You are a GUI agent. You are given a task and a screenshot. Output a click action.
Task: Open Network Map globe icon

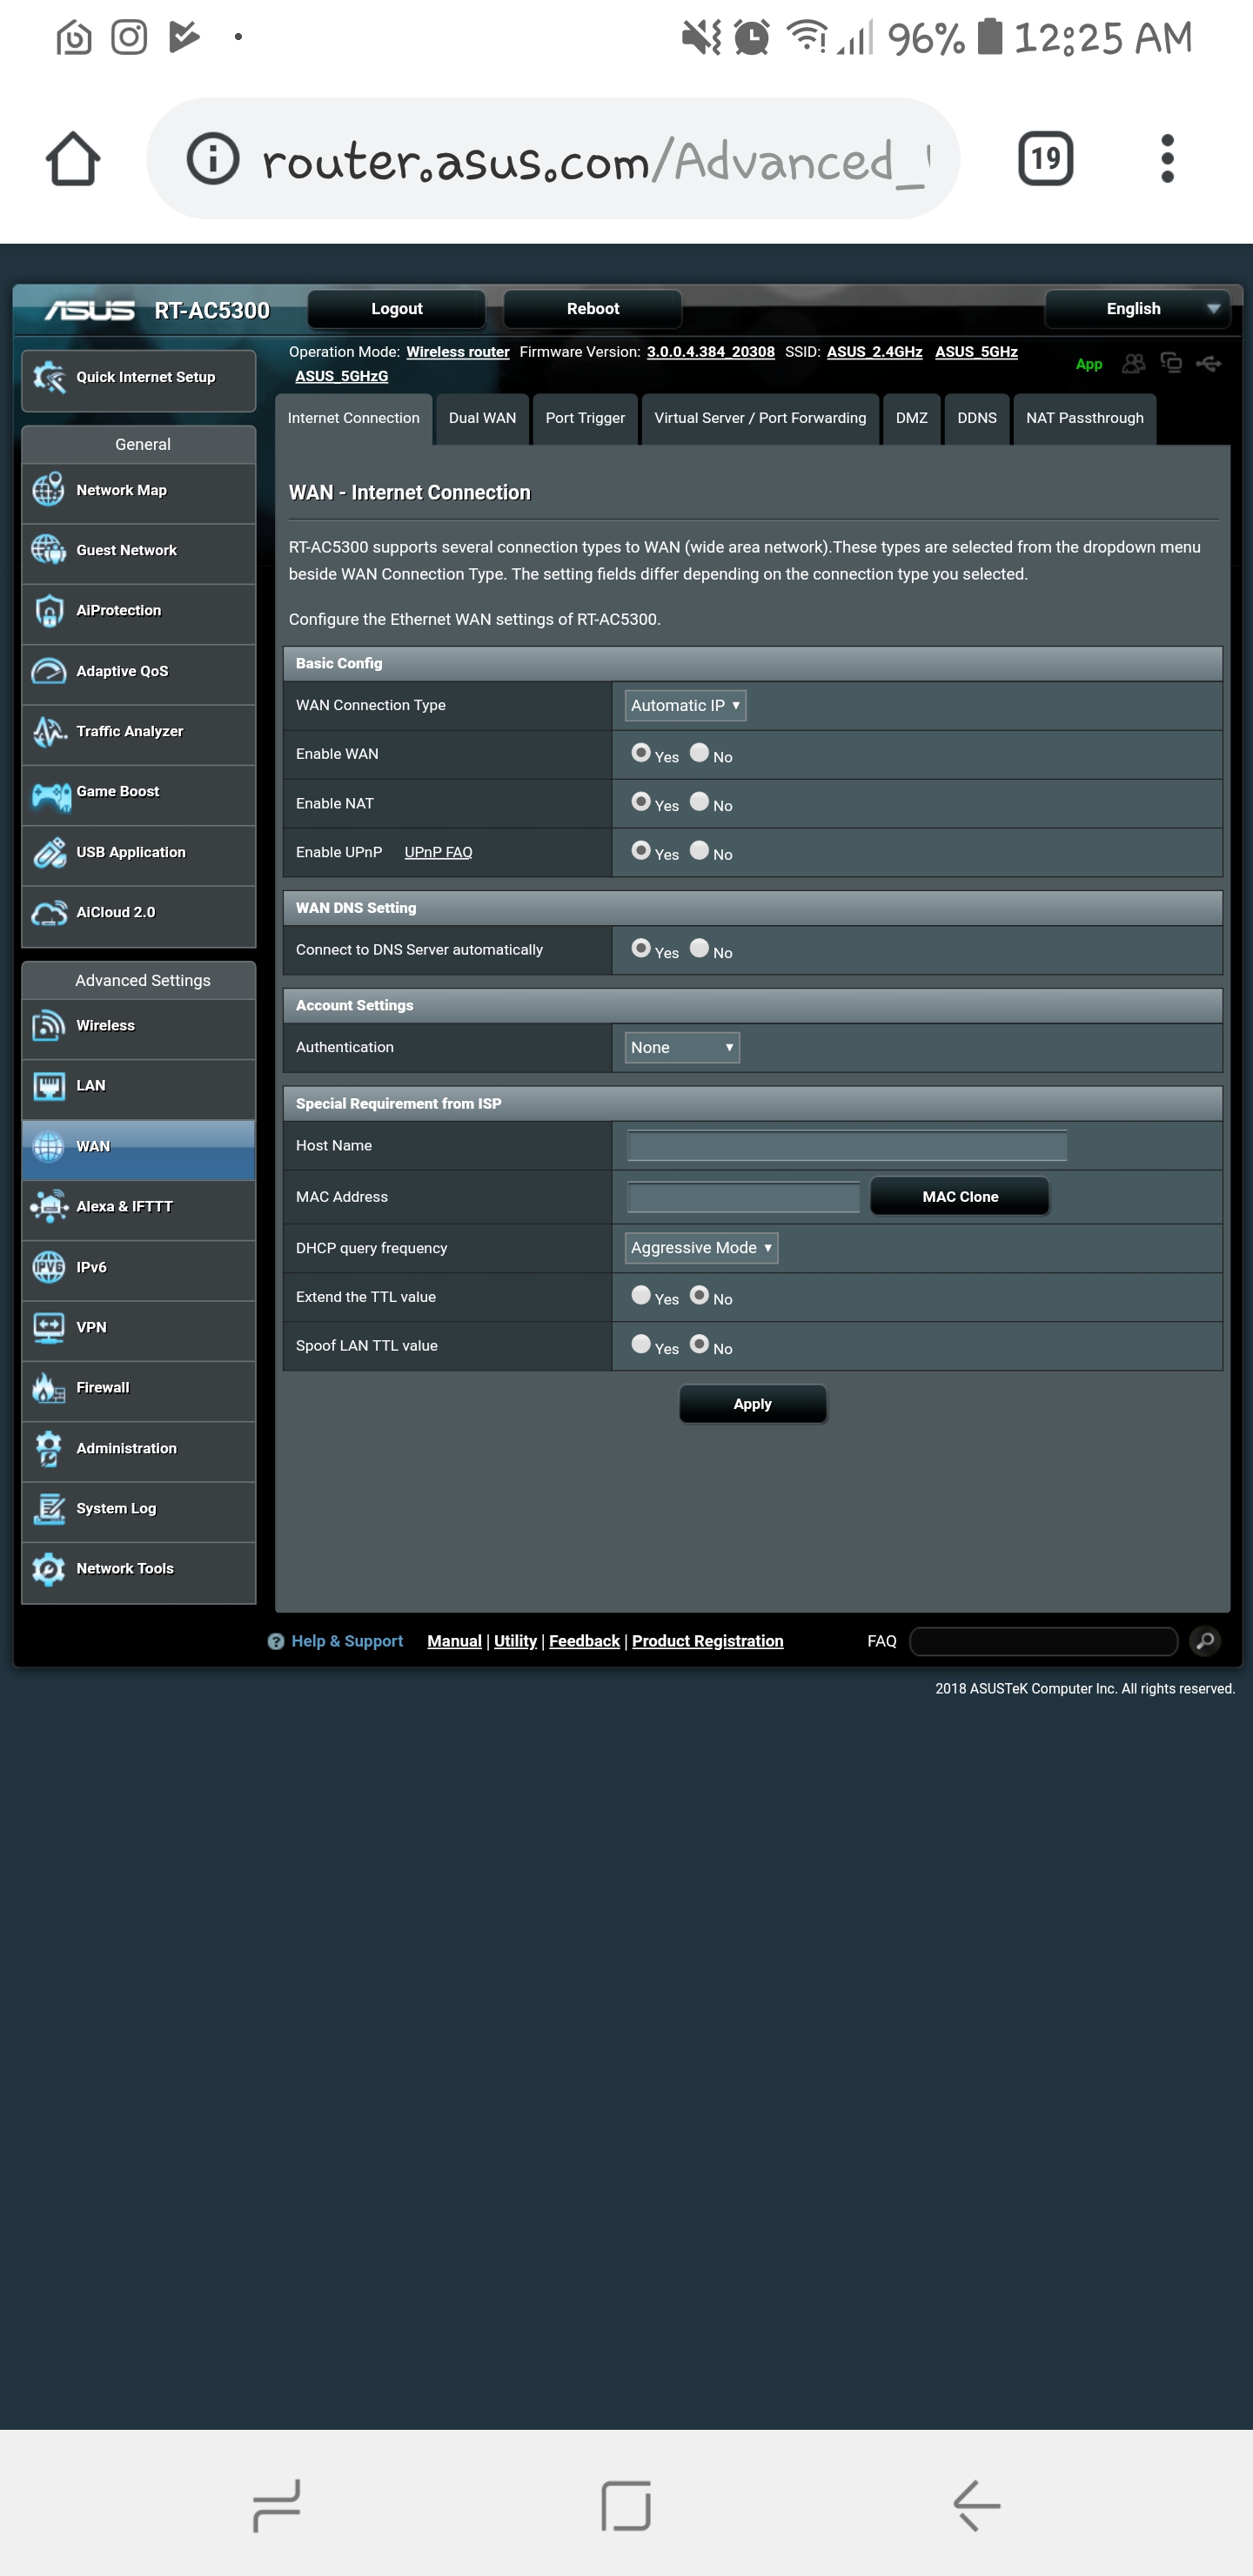coord(49,490)
